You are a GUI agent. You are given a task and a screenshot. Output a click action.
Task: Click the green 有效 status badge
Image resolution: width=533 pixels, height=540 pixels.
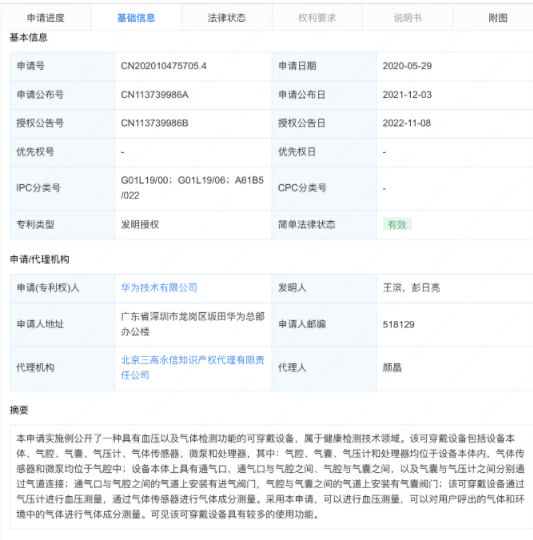click(x=397, y=225)
